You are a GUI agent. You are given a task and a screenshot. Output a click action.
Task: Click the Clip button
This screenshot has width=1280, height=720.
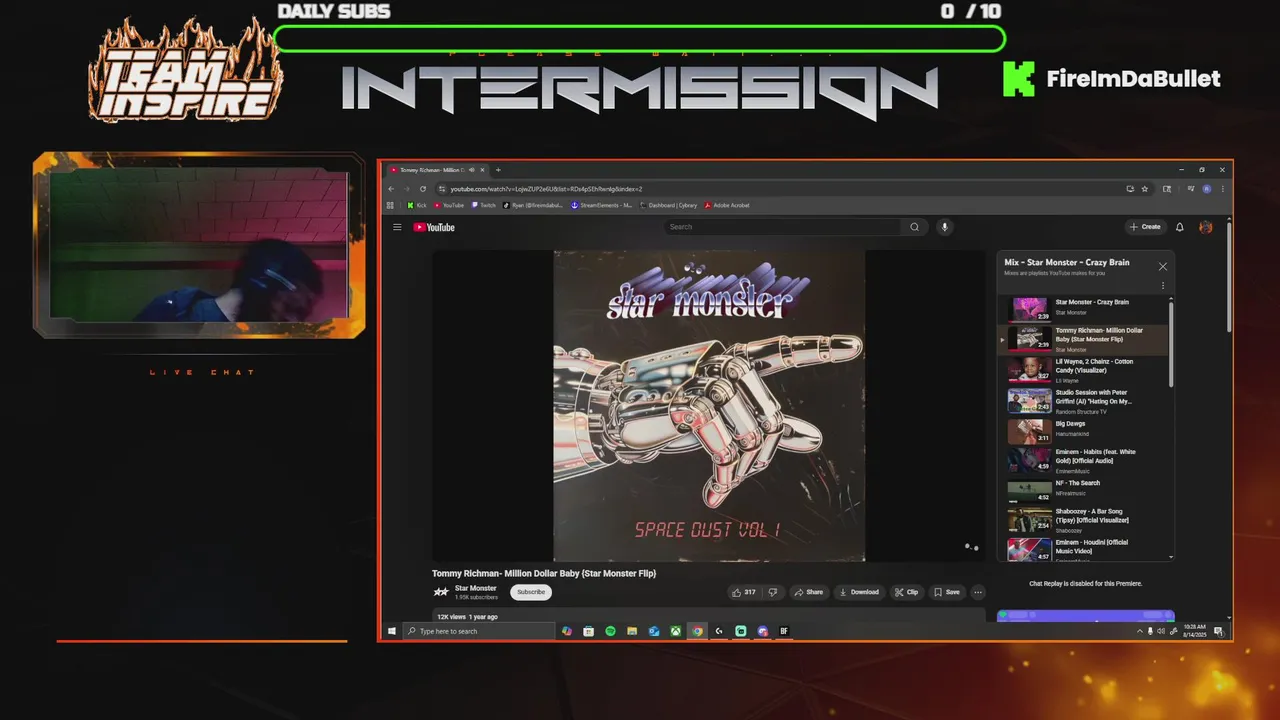point(907,592)
